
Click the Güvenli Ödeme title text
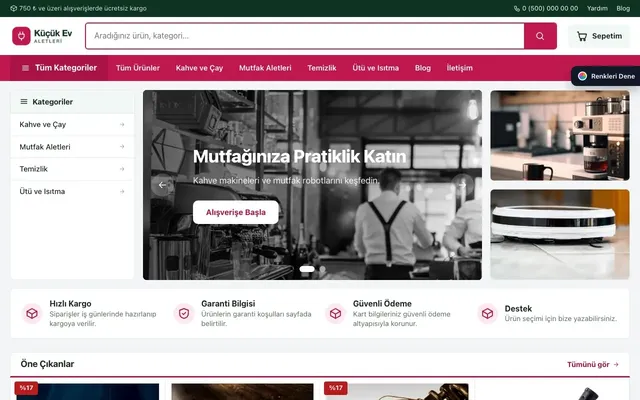click(382, 304)
